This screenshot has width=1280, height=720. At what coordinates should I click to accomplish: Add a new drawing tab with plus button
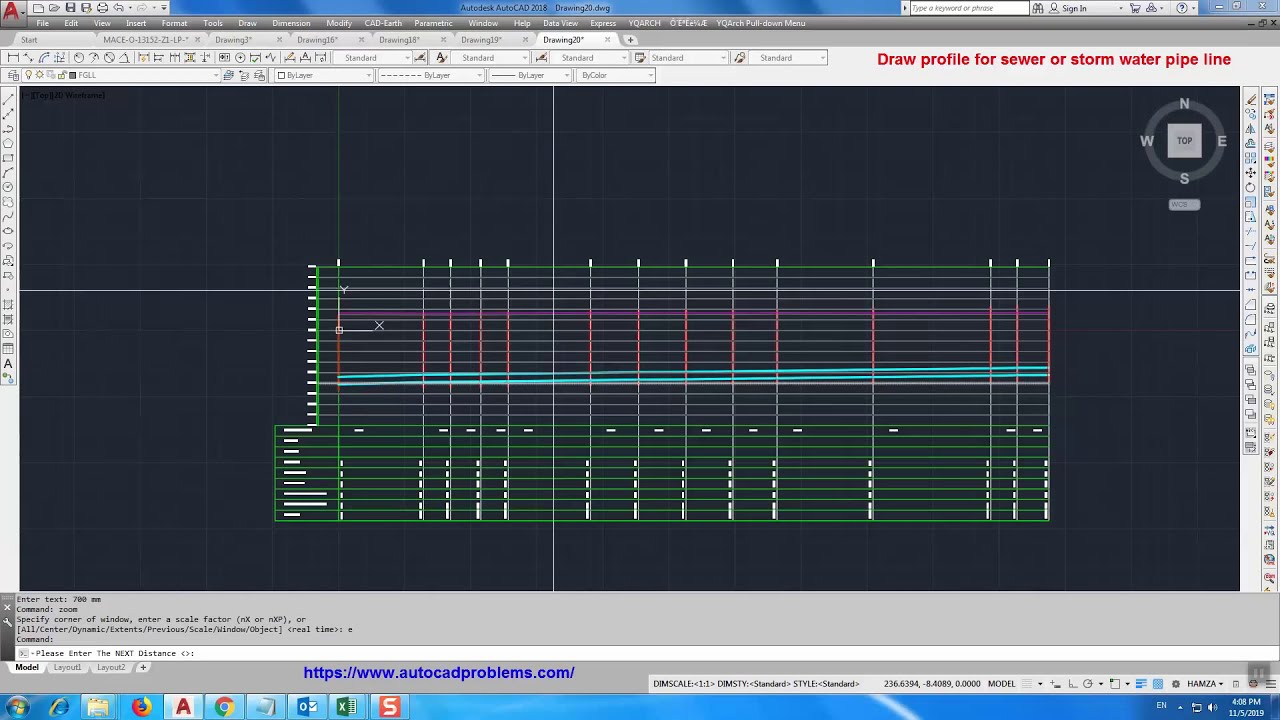(630, 40)
